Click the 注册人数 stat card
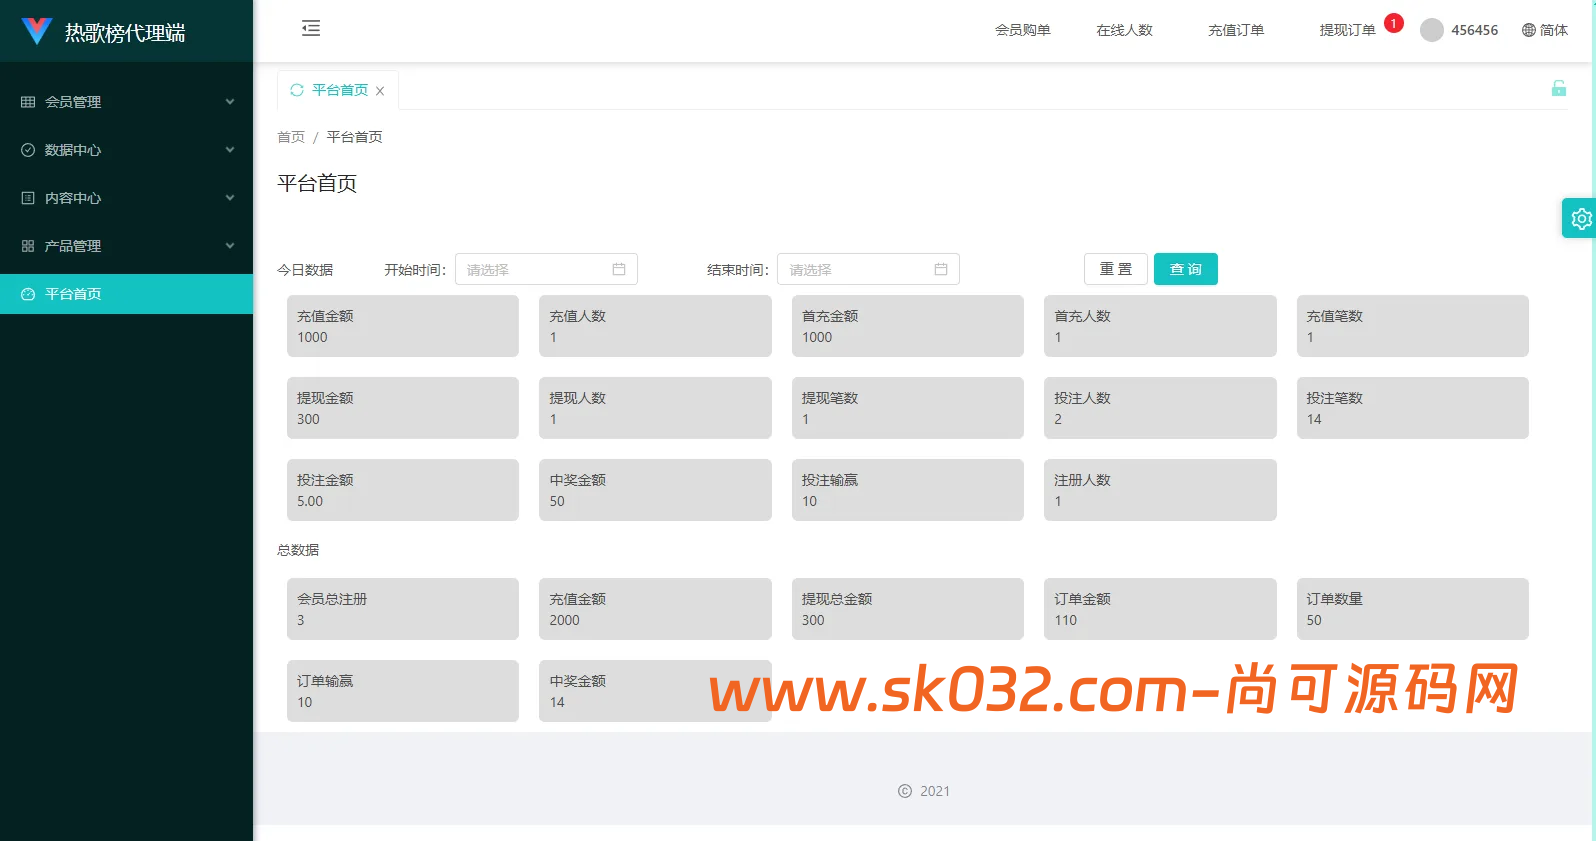The height and width of the screenshot is (841, 1596). (1160, 490)
